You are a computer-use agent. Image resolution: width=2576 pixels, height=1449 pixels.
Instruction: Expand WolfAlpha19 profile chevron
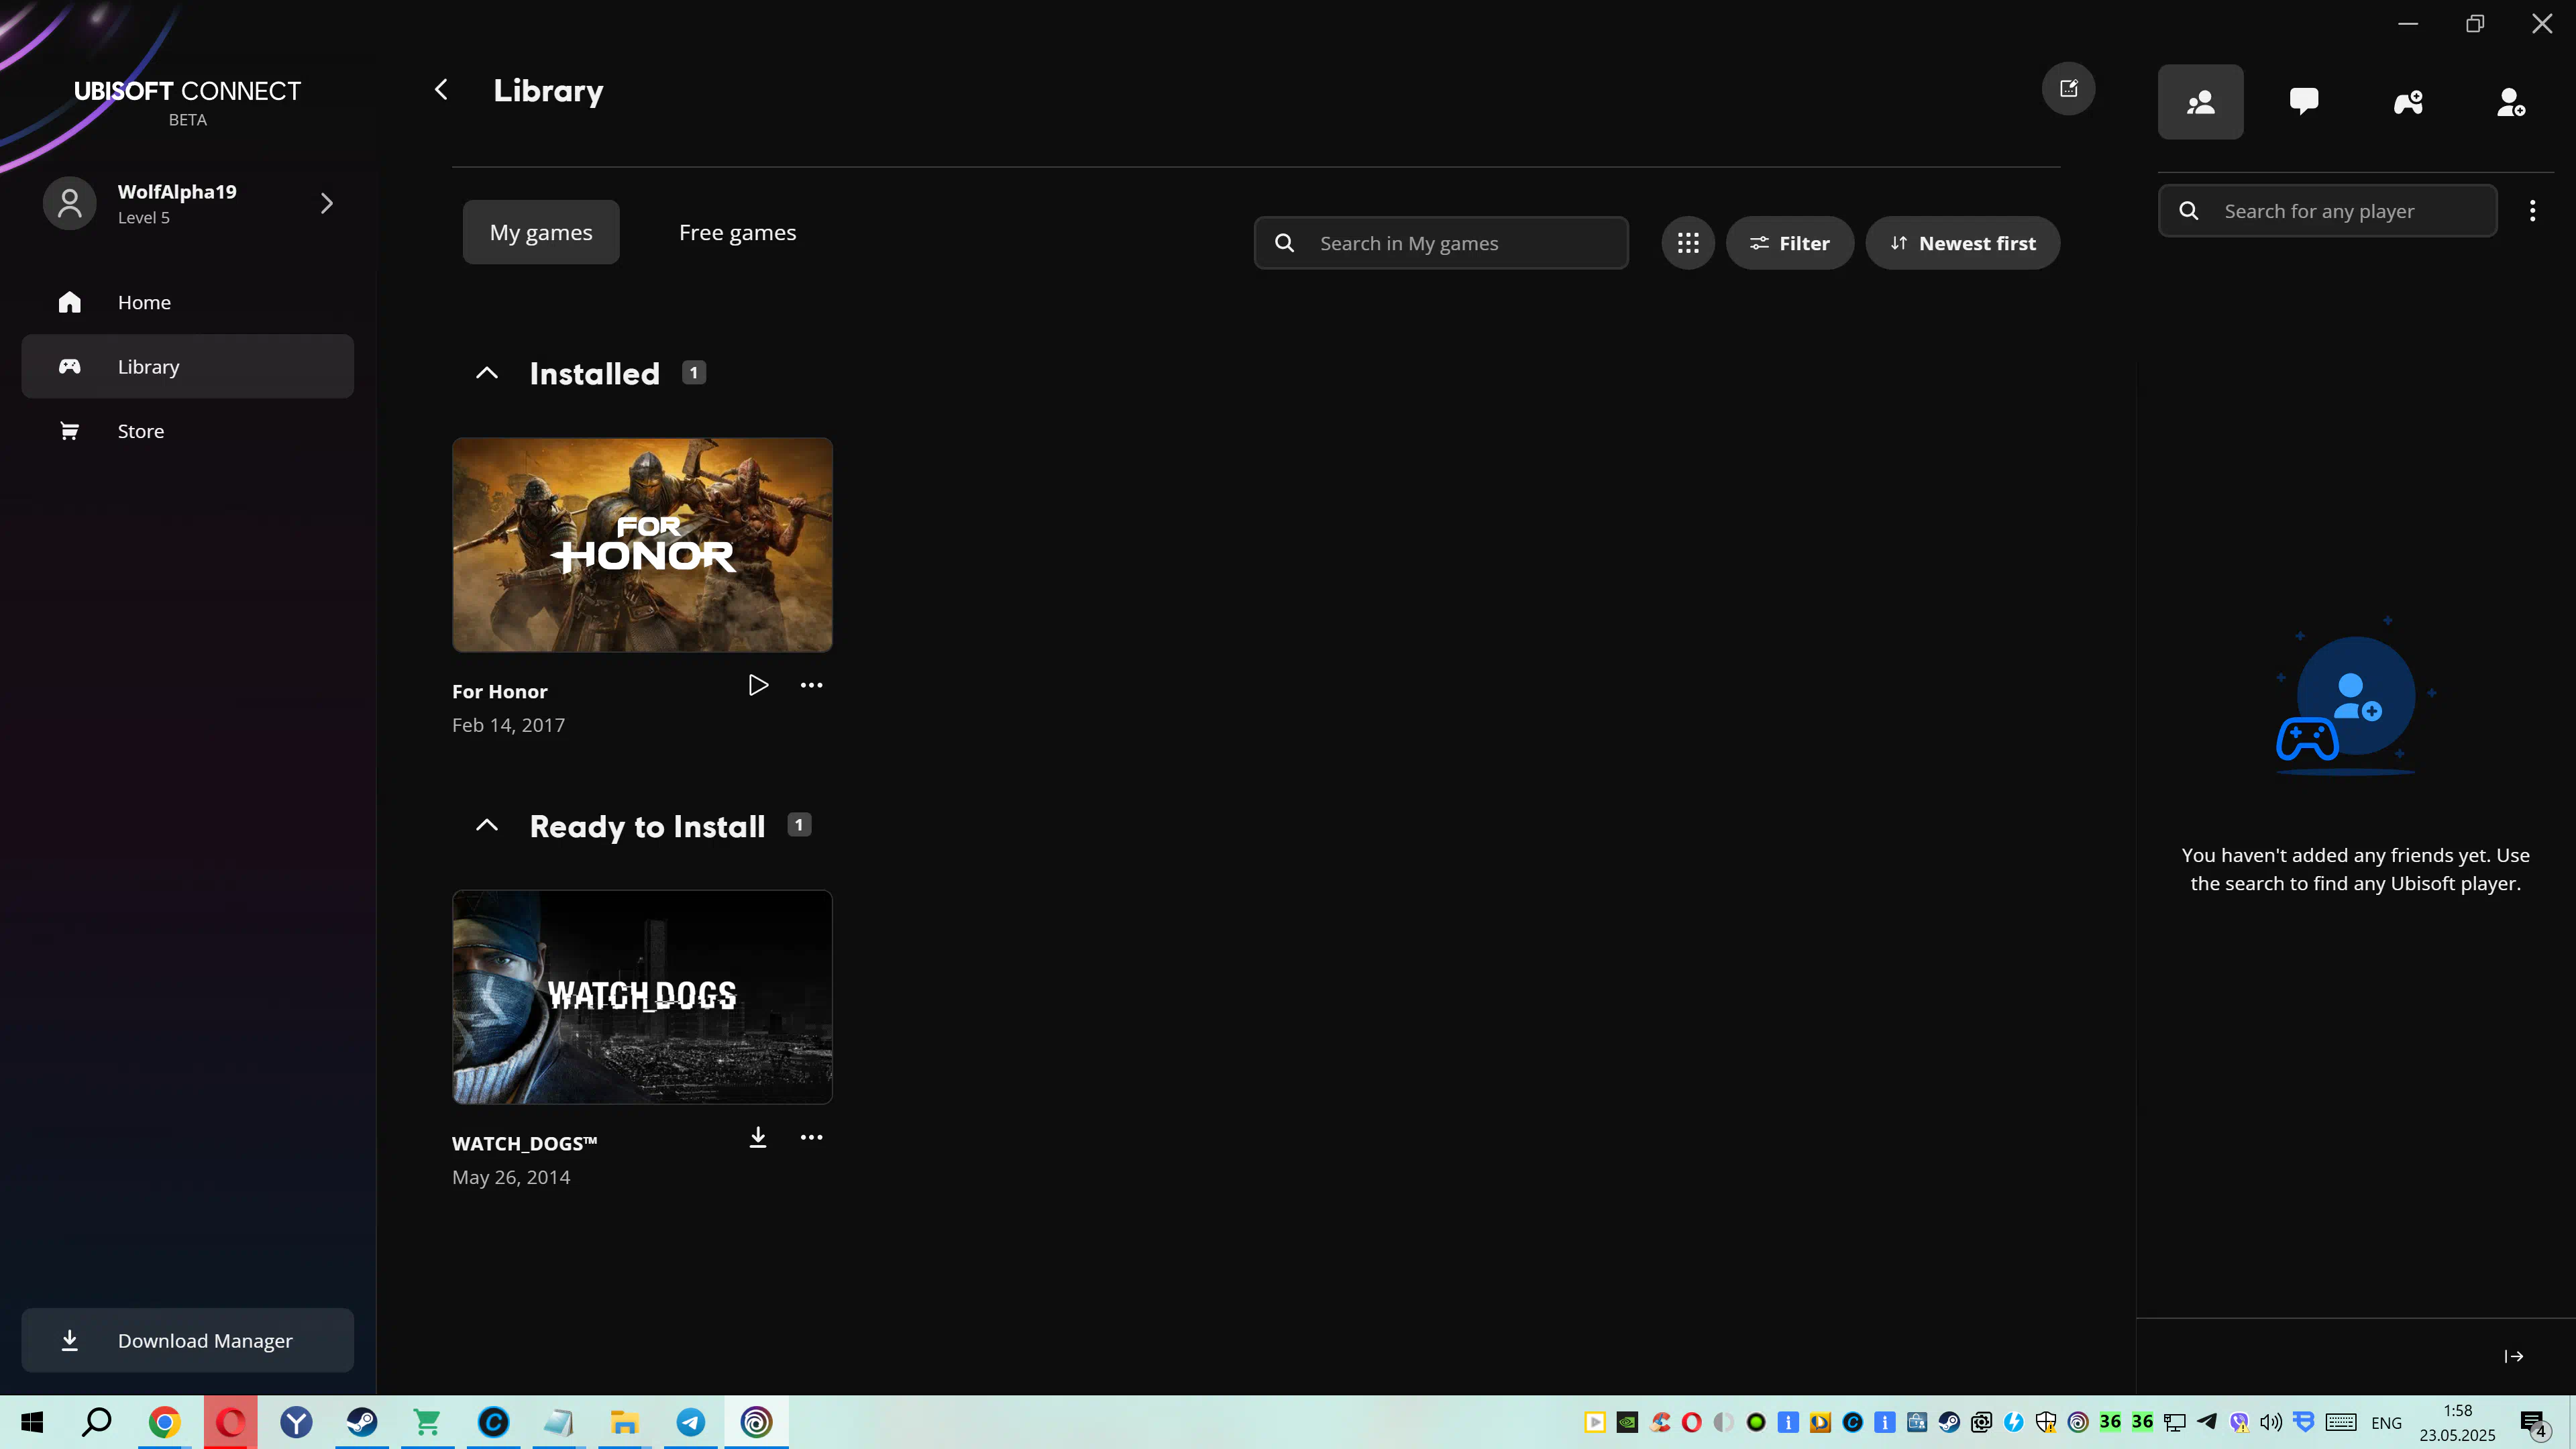point(327,203)
